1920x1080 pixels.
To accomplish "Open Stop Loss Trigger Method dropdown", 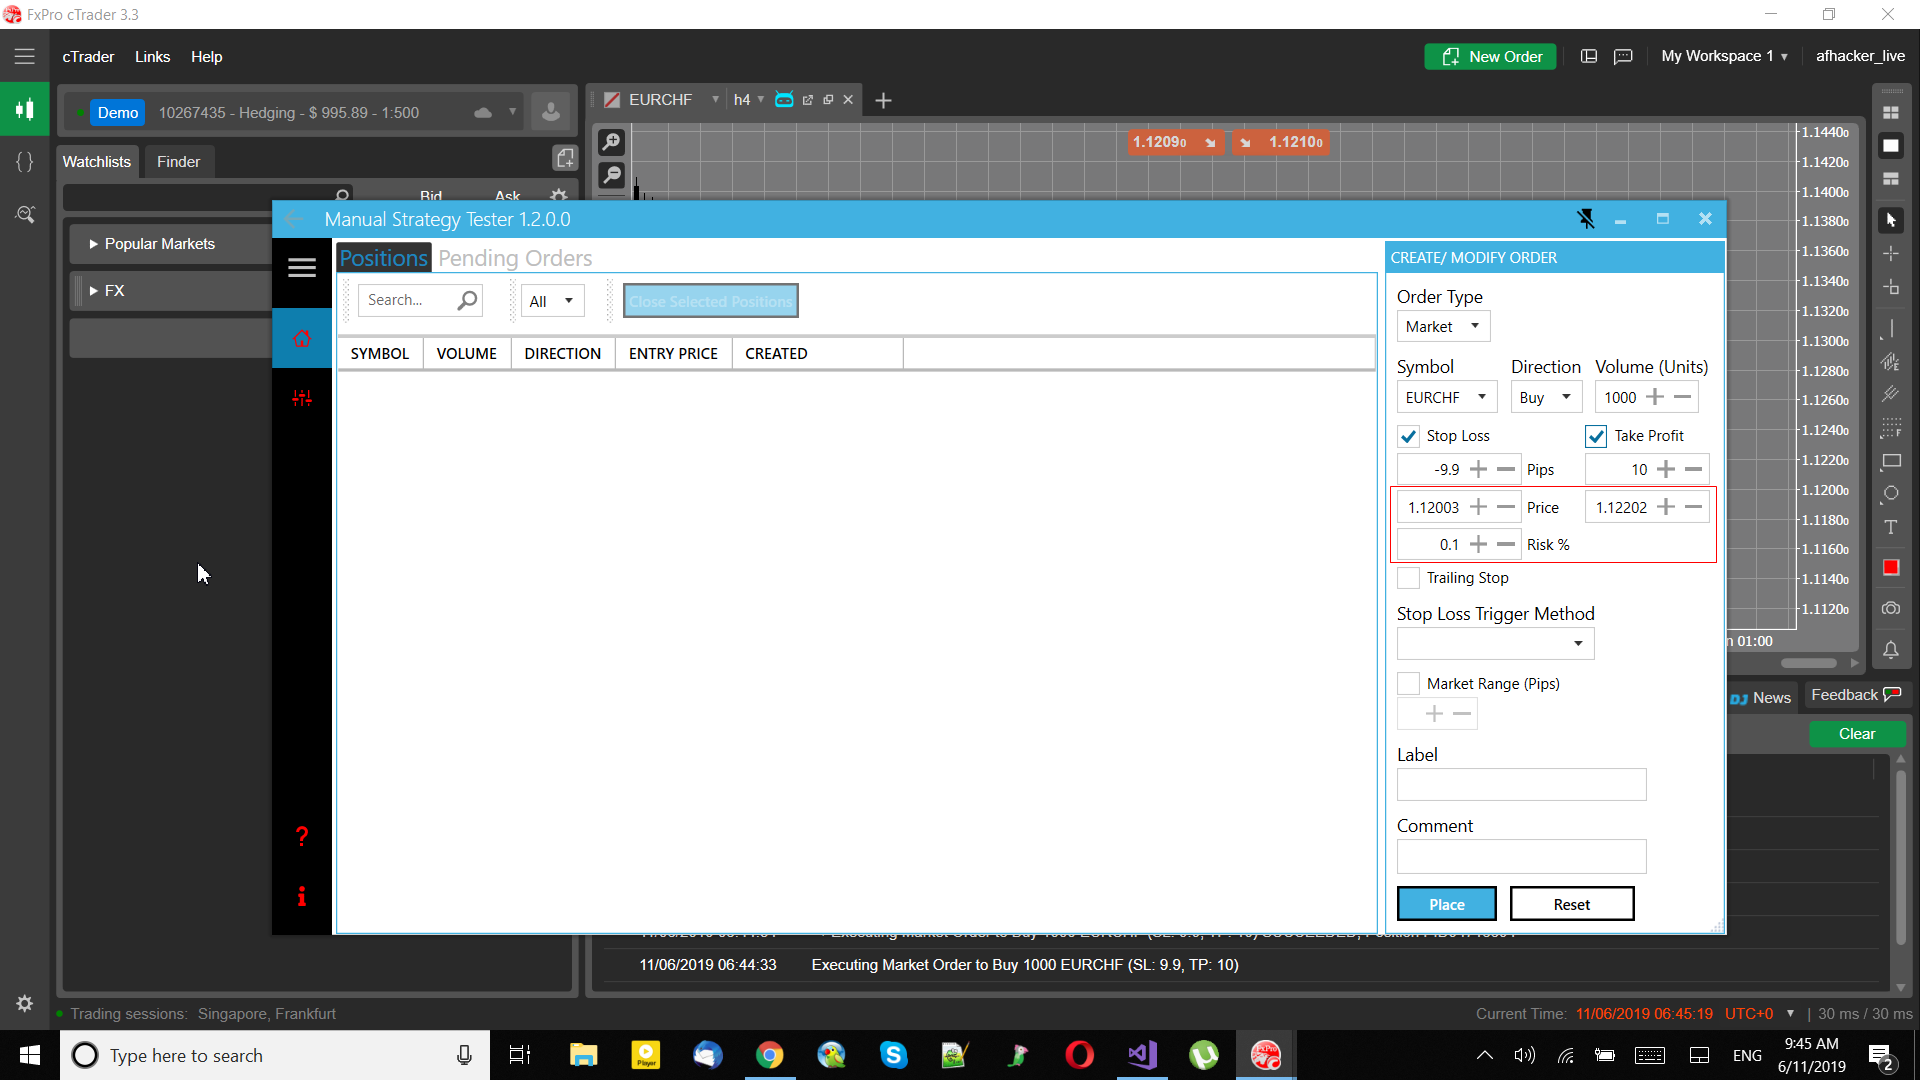I will click(1495, 643).
